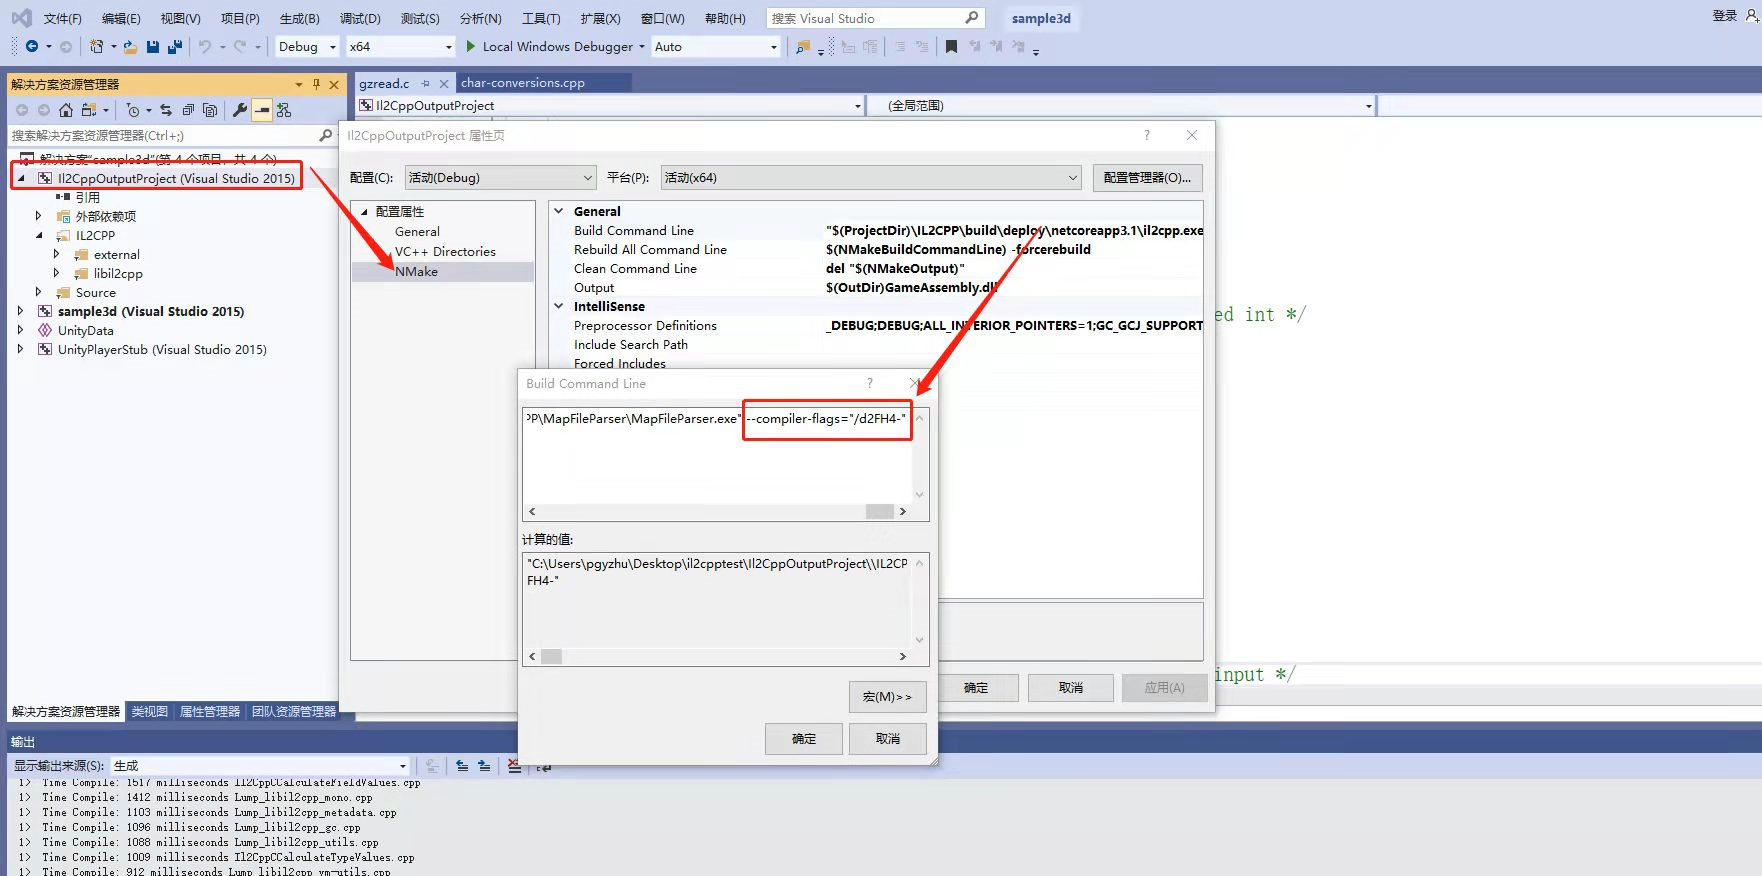This screenshot has height=876, width=1762.
Task: Click the 宏(M)>> button
Action: point(887,697)
